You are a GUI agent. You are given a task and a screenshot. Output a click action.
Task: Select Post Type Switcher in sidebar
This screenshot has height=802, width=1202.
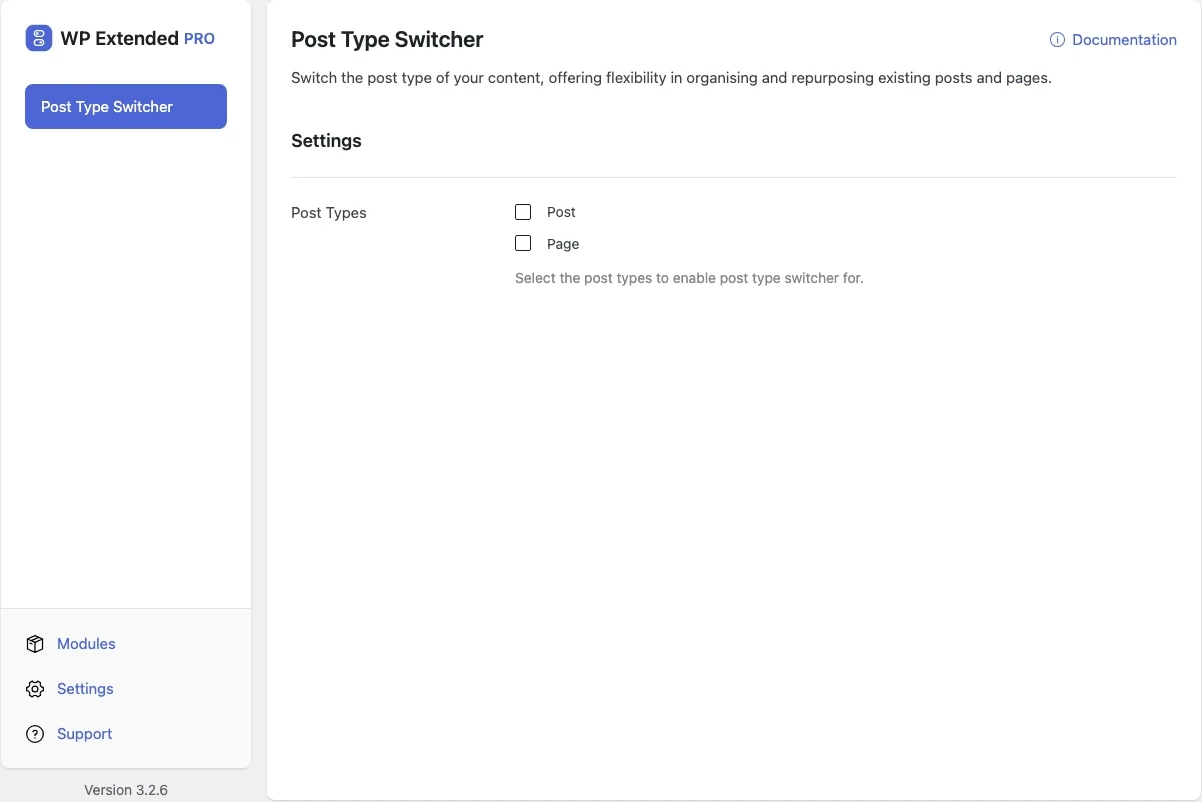126,106
